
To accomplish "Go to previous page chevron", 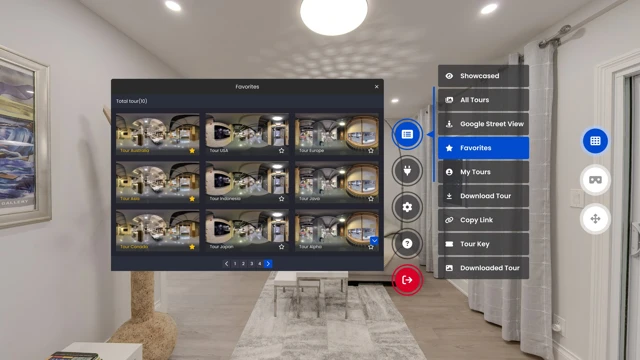I will (227, 264).
